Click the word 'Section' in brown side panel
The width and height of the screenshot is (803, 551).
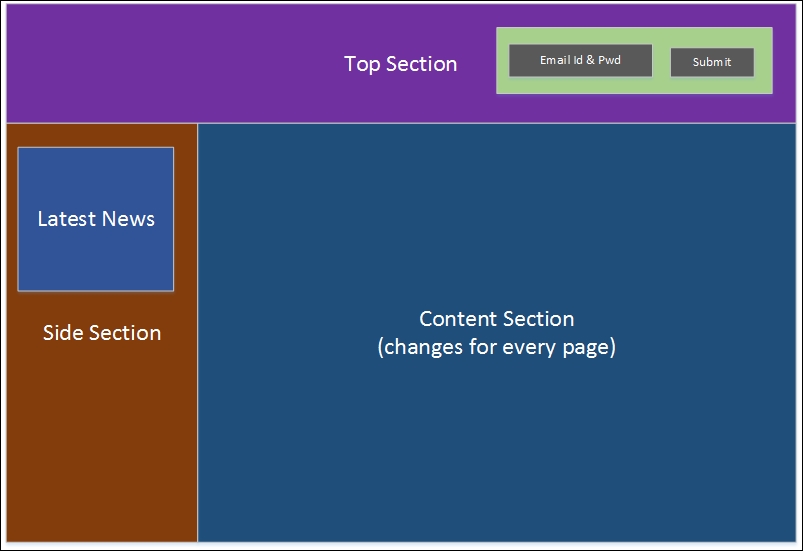tap(125, 333)
